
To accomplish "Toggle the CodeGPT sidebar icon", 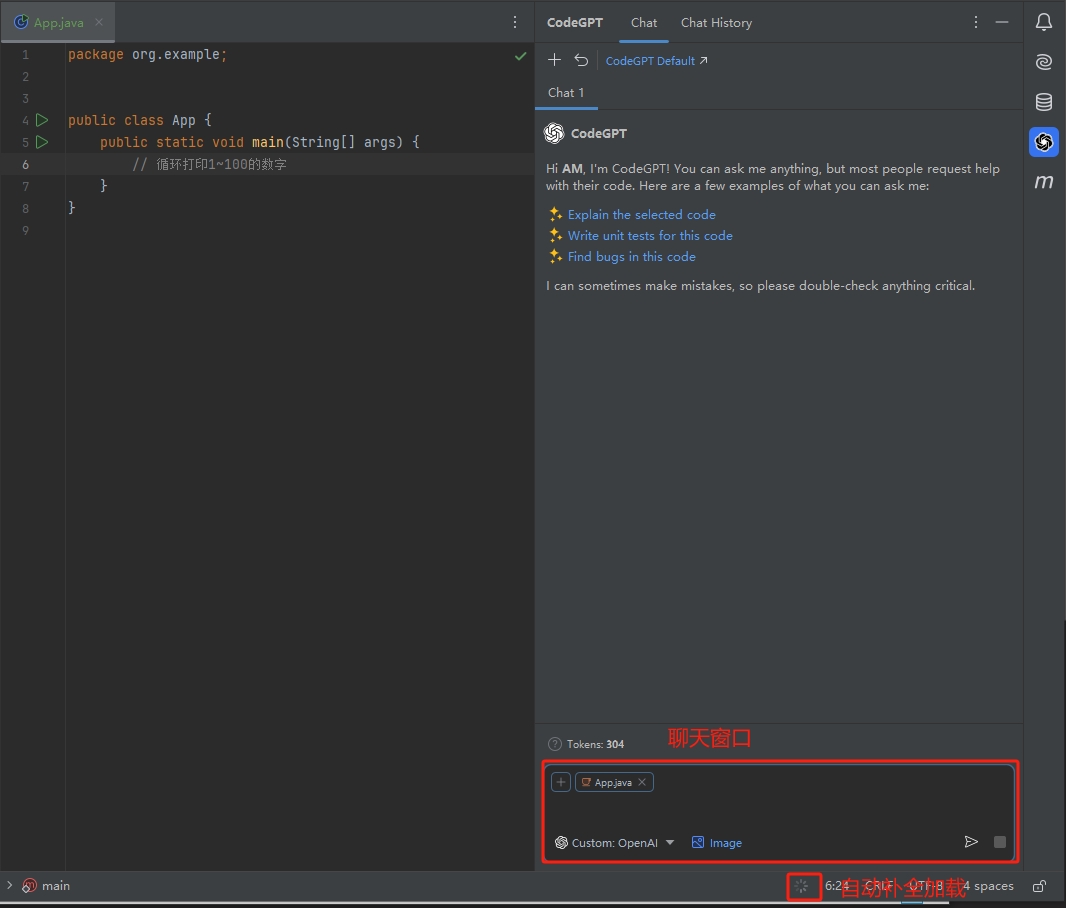I will click(1044, 142).
